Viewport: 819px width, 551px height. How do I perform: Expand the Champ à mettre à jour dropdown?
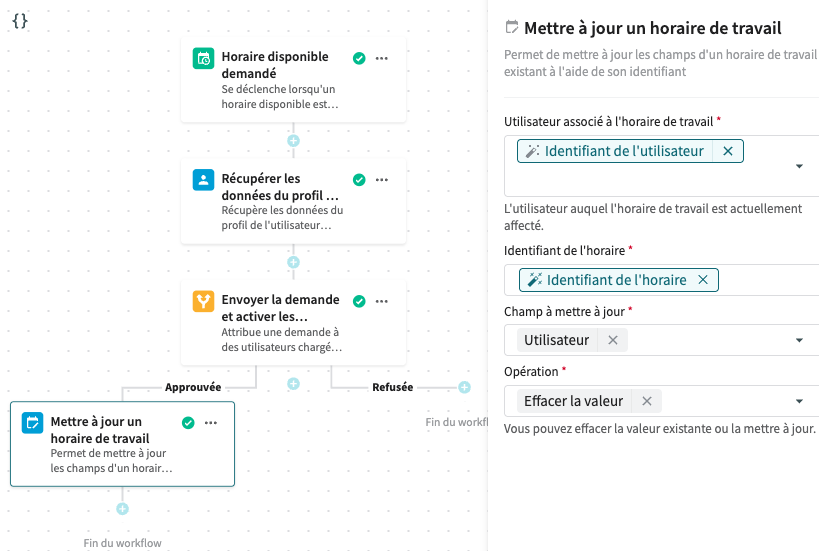tap(799, 341)
